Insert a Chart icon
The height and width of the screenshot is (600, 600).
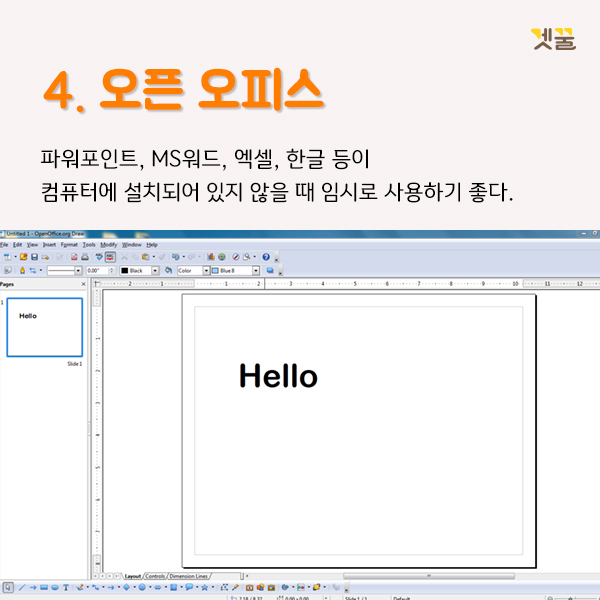click(x=210, y=257)
